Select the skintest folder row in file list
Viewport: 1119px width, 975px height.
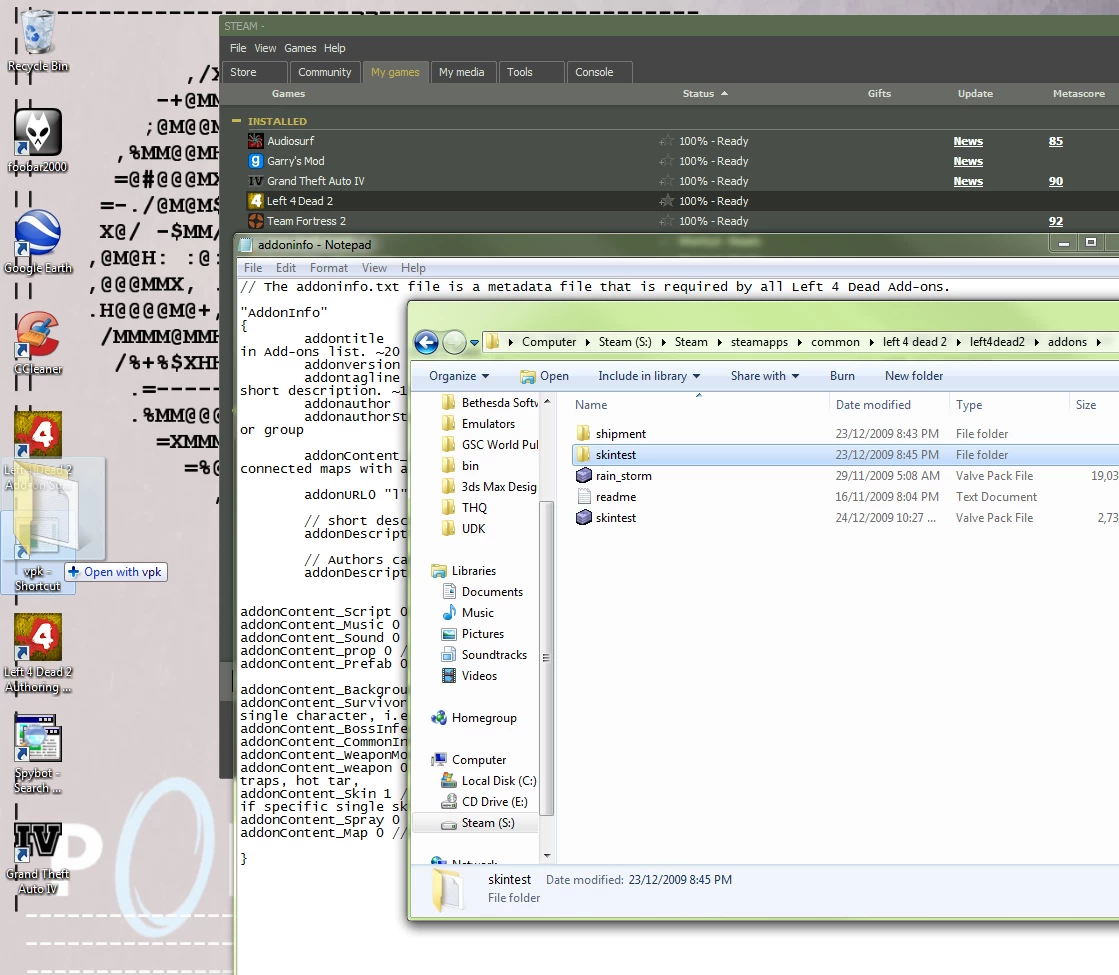[x=845, y=455]
